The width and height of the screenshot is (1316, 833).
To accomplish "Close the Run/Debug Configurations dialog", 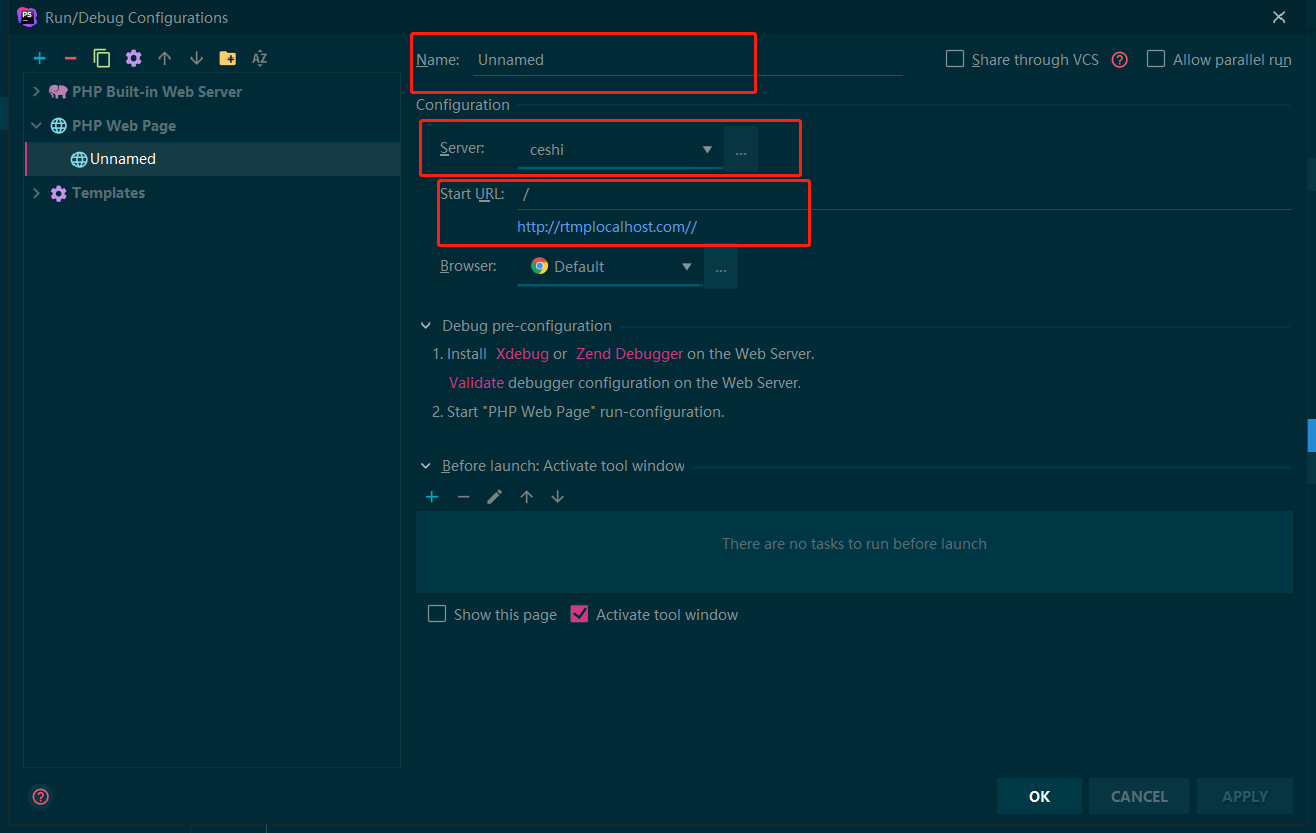I will 1279,17.
